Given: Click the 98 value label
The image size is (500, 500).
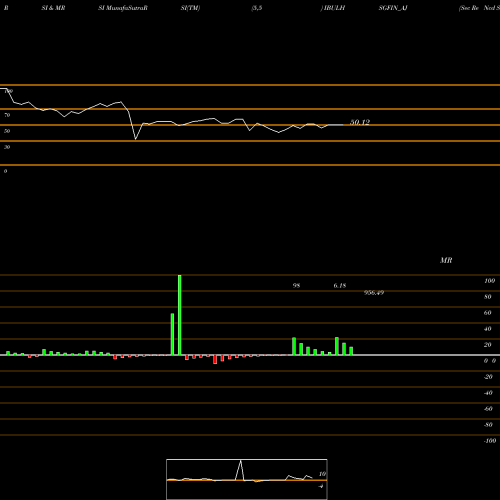Looking at the screenshot, I should coord(296,285).
